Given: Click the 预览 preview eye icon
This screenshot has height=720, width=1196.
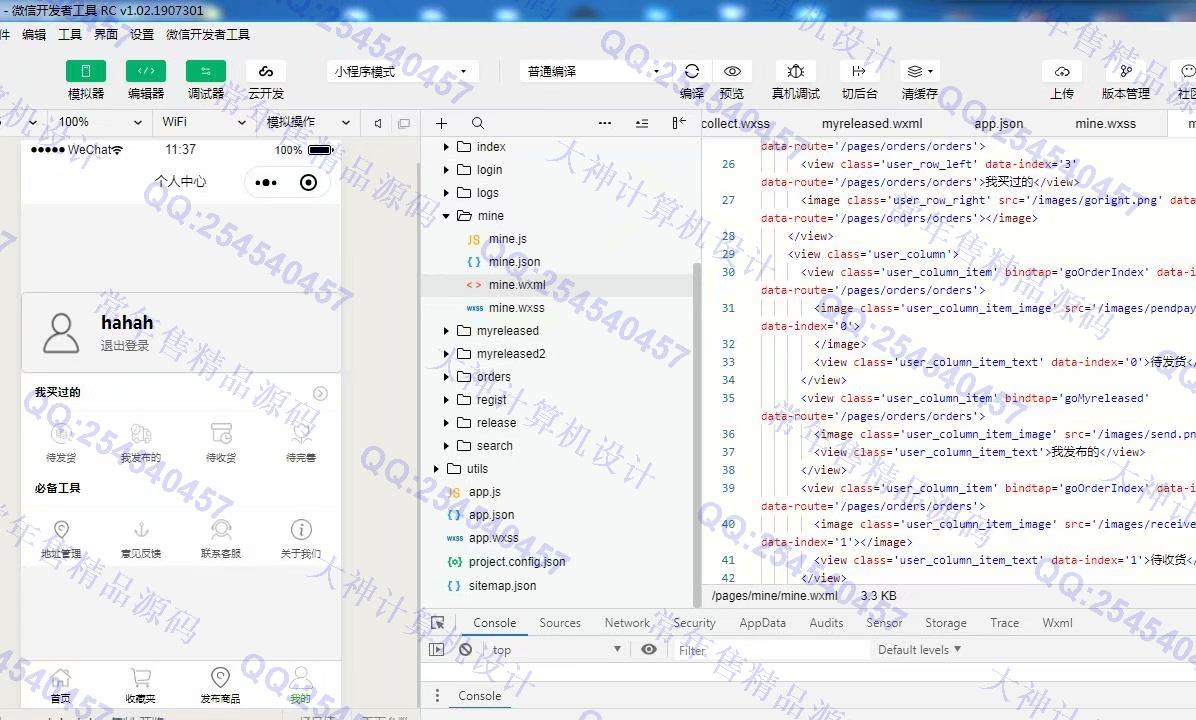Looking at the screenshot, I should [732, 71].
